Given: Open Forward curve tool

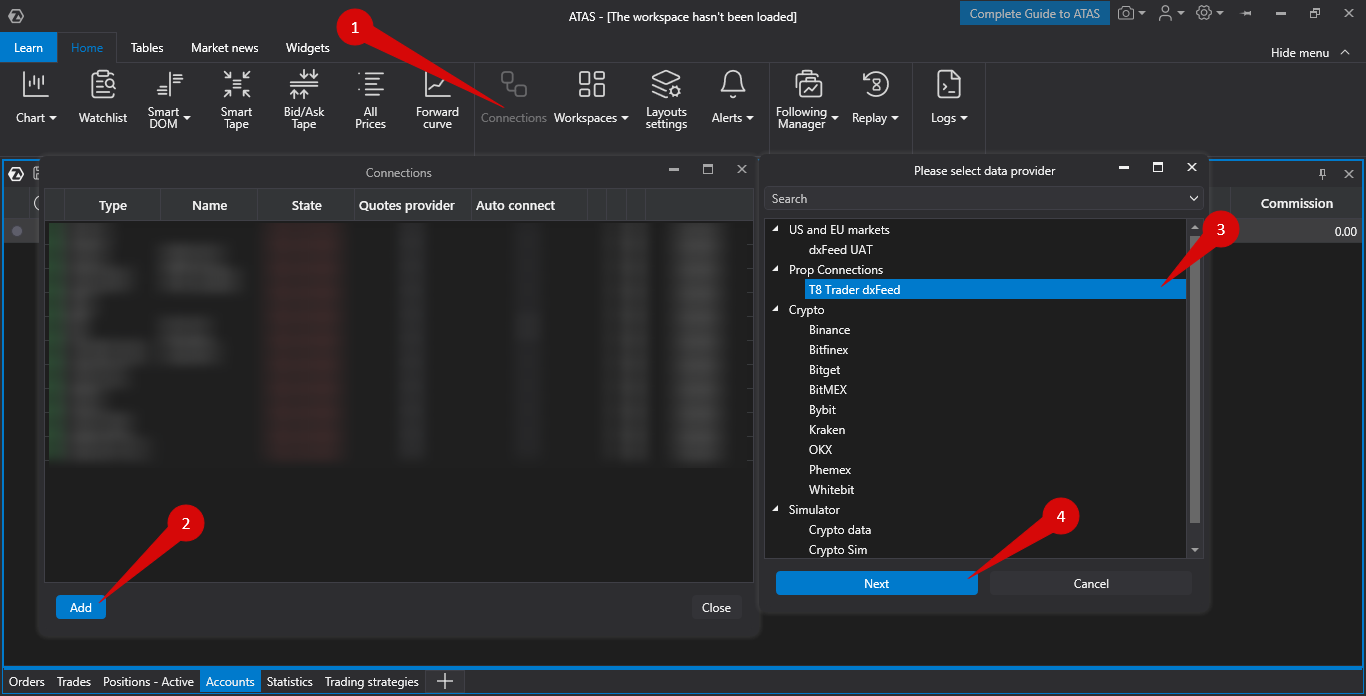Looking at the screenshot, I should coord(437,100).
